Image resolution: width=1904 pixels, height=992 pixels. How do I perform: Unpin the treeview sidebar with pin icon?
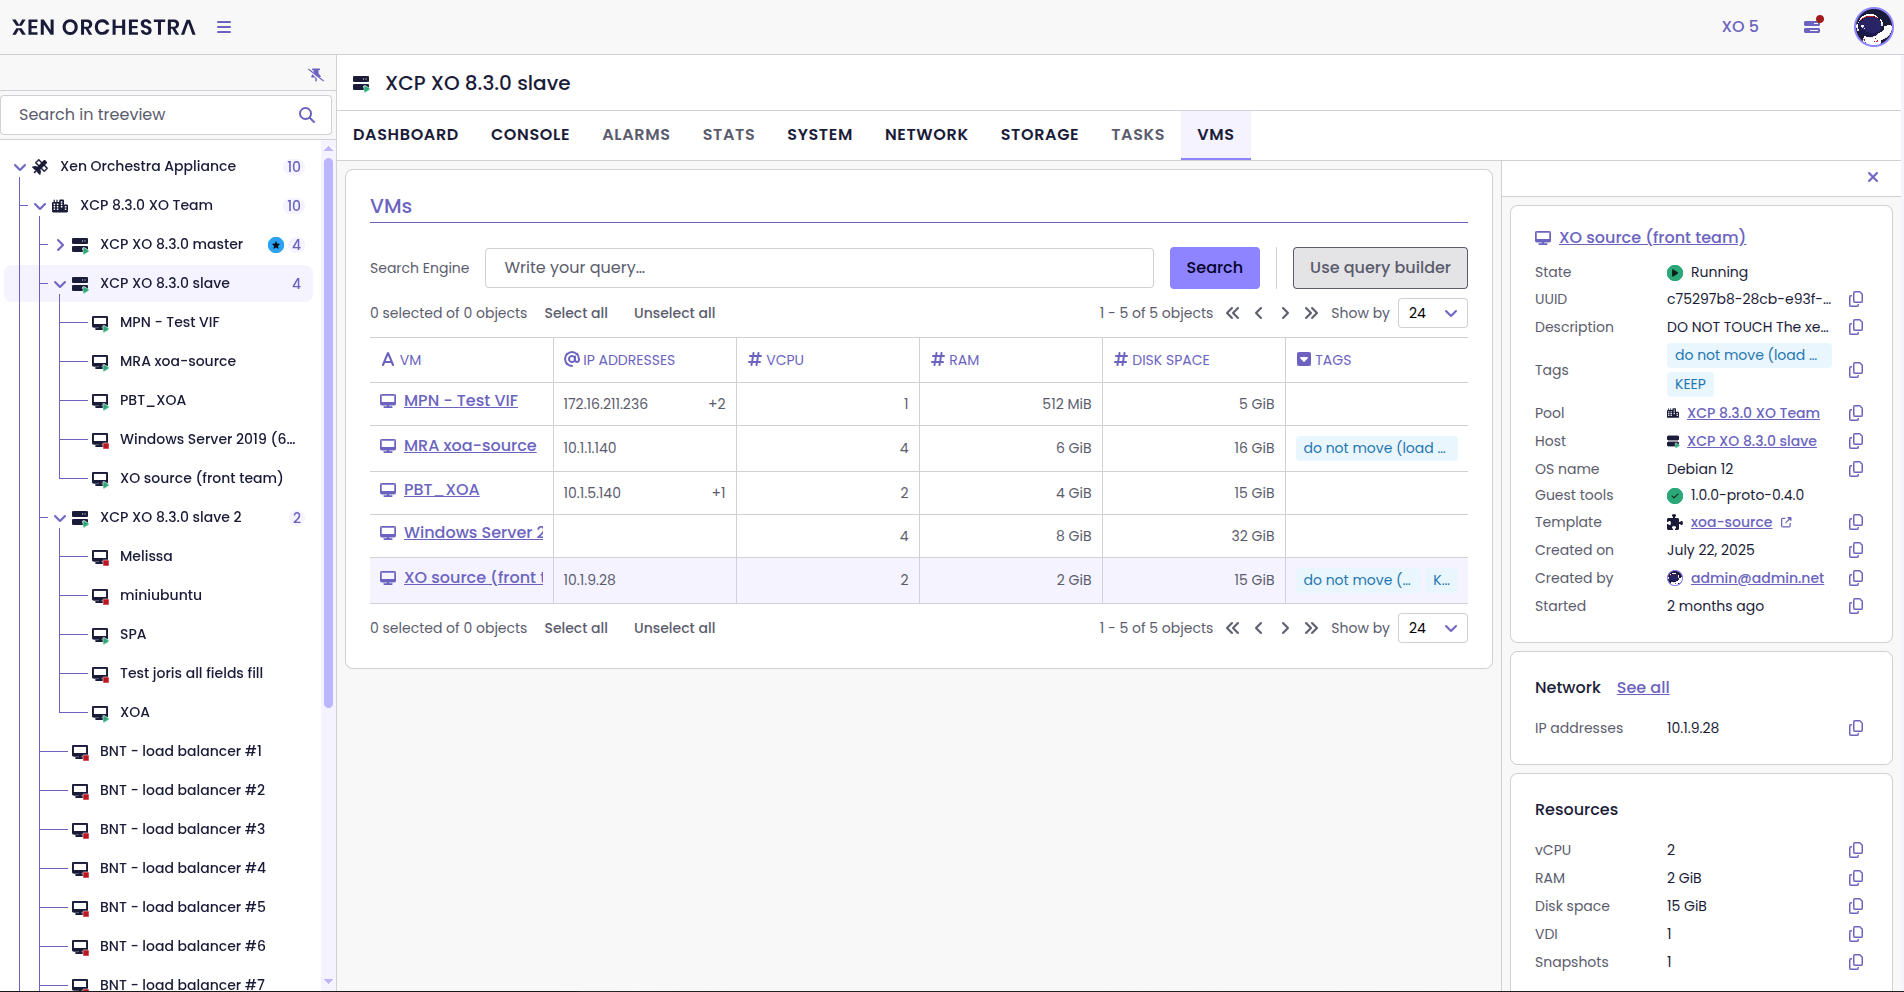pos(316,75)
